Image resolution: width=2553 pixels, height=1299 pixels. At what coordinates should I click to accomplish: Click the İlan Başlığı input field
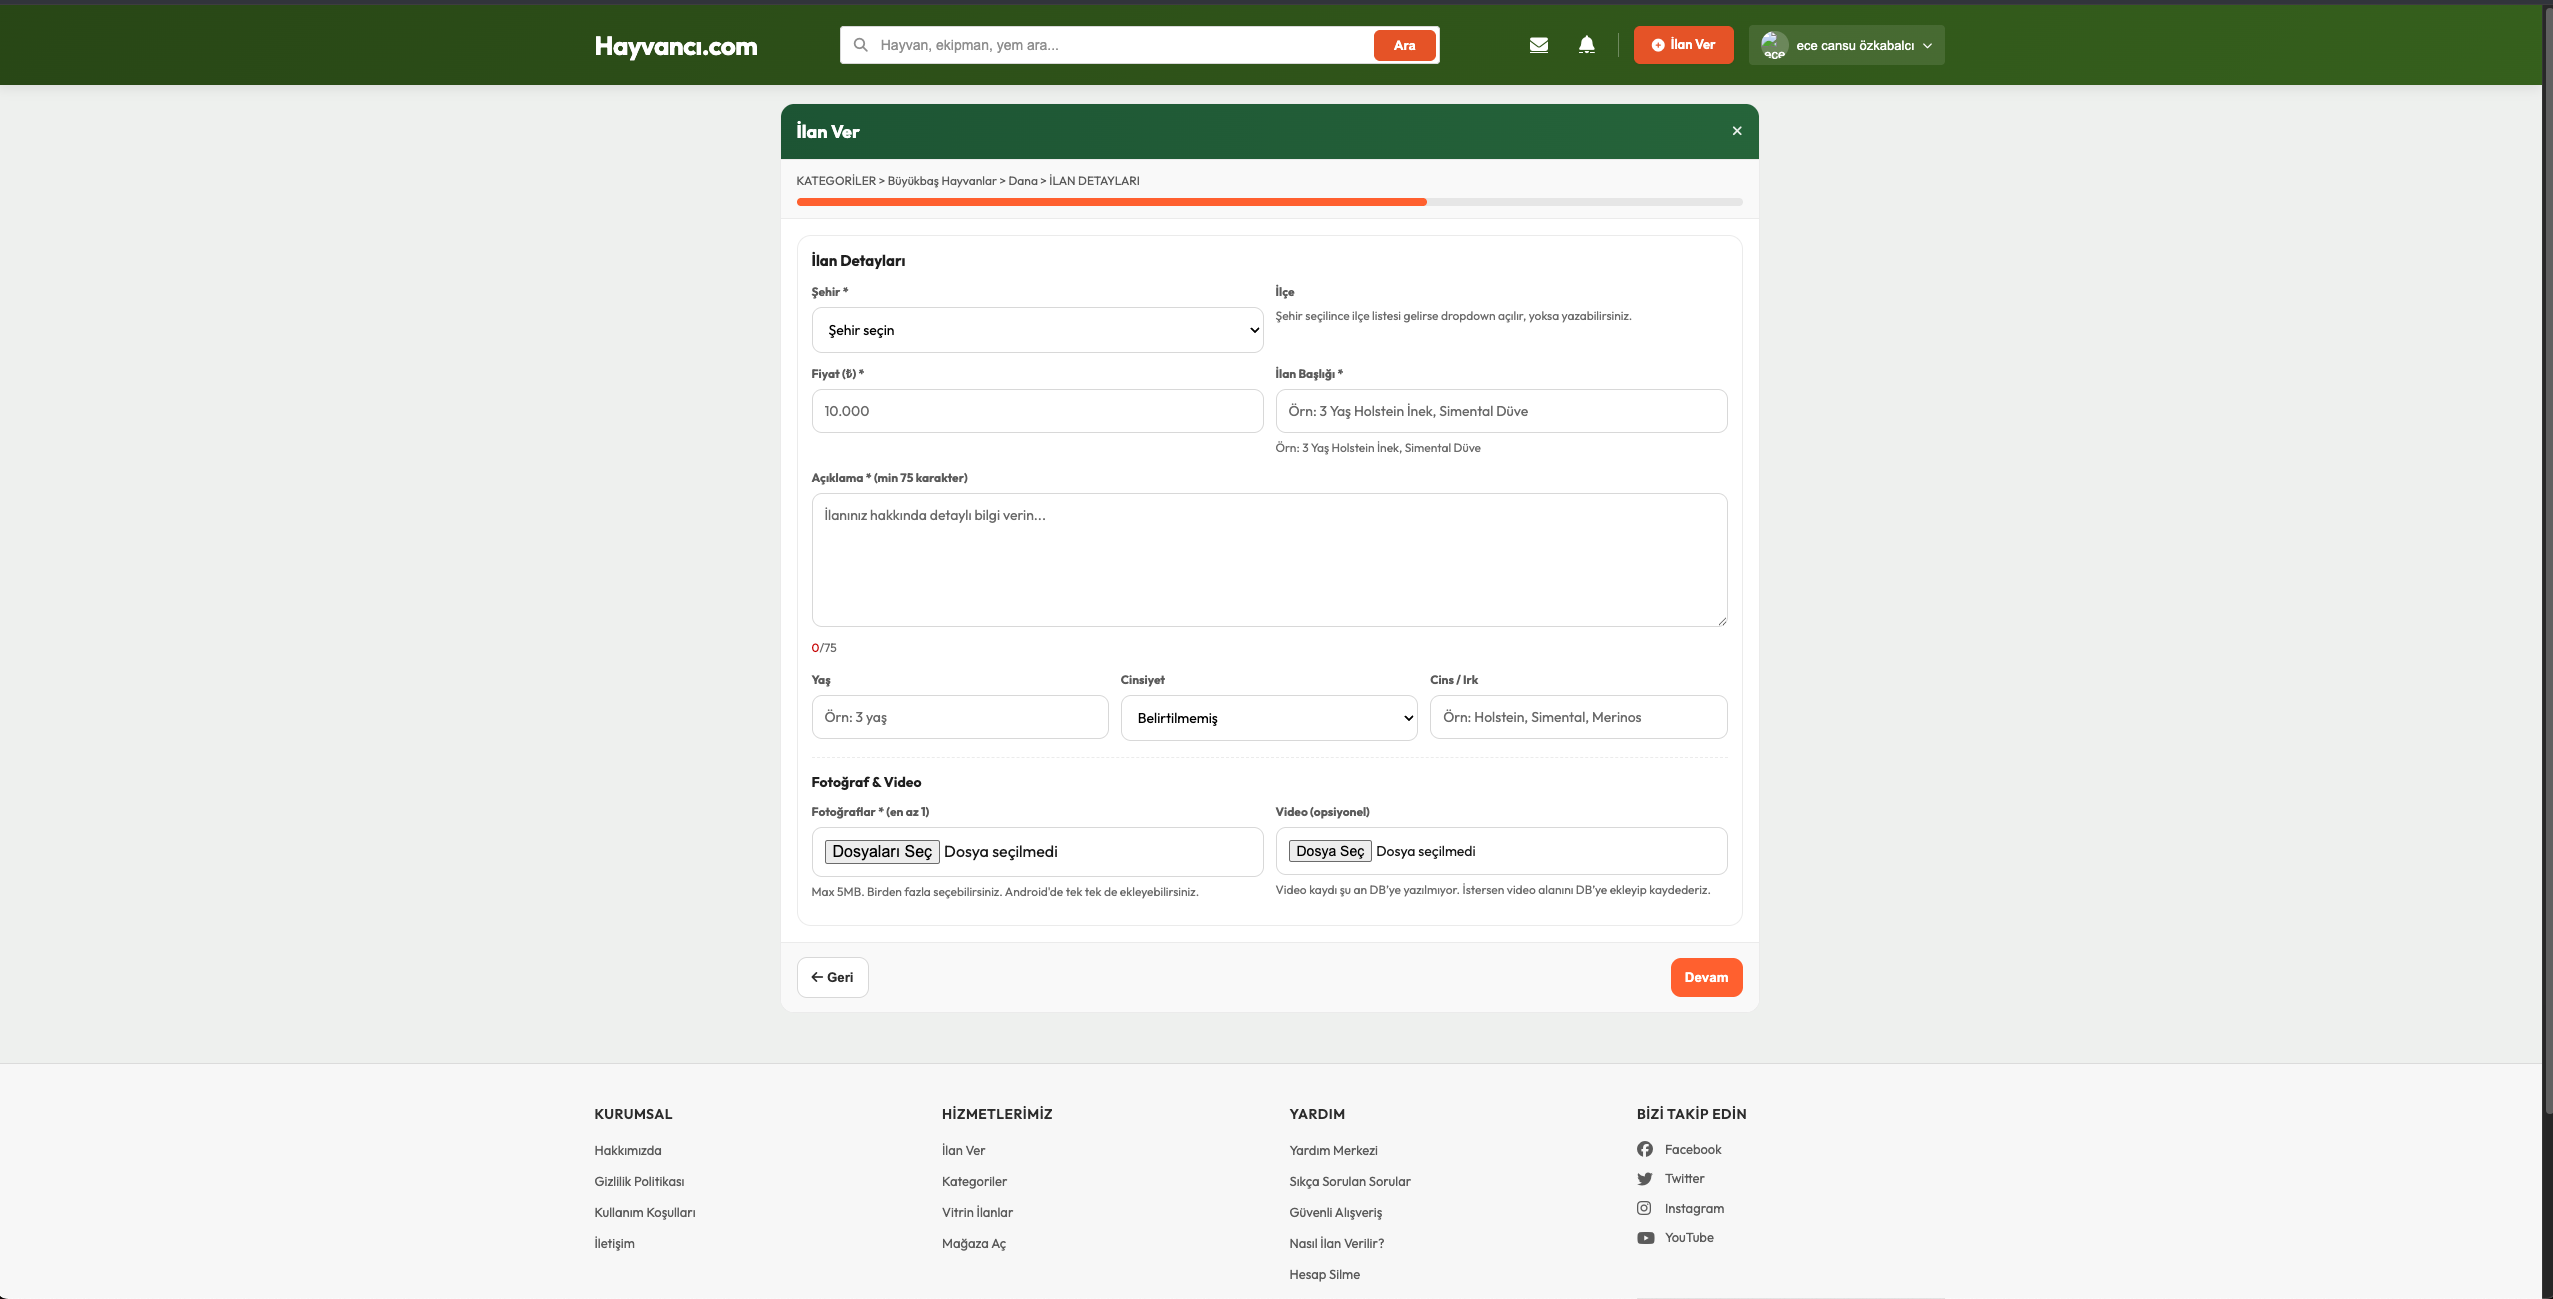pyautogui.click(x=1500, y=411)
